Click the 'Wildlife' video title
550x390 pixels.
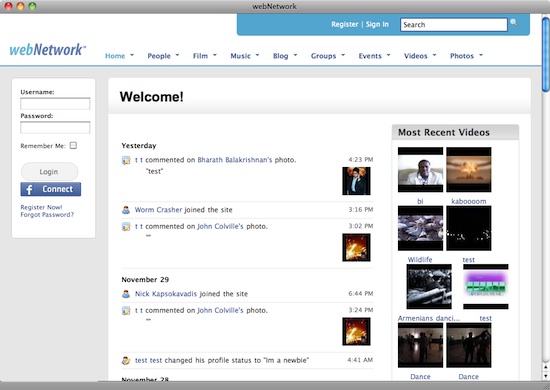click(420, 260)
